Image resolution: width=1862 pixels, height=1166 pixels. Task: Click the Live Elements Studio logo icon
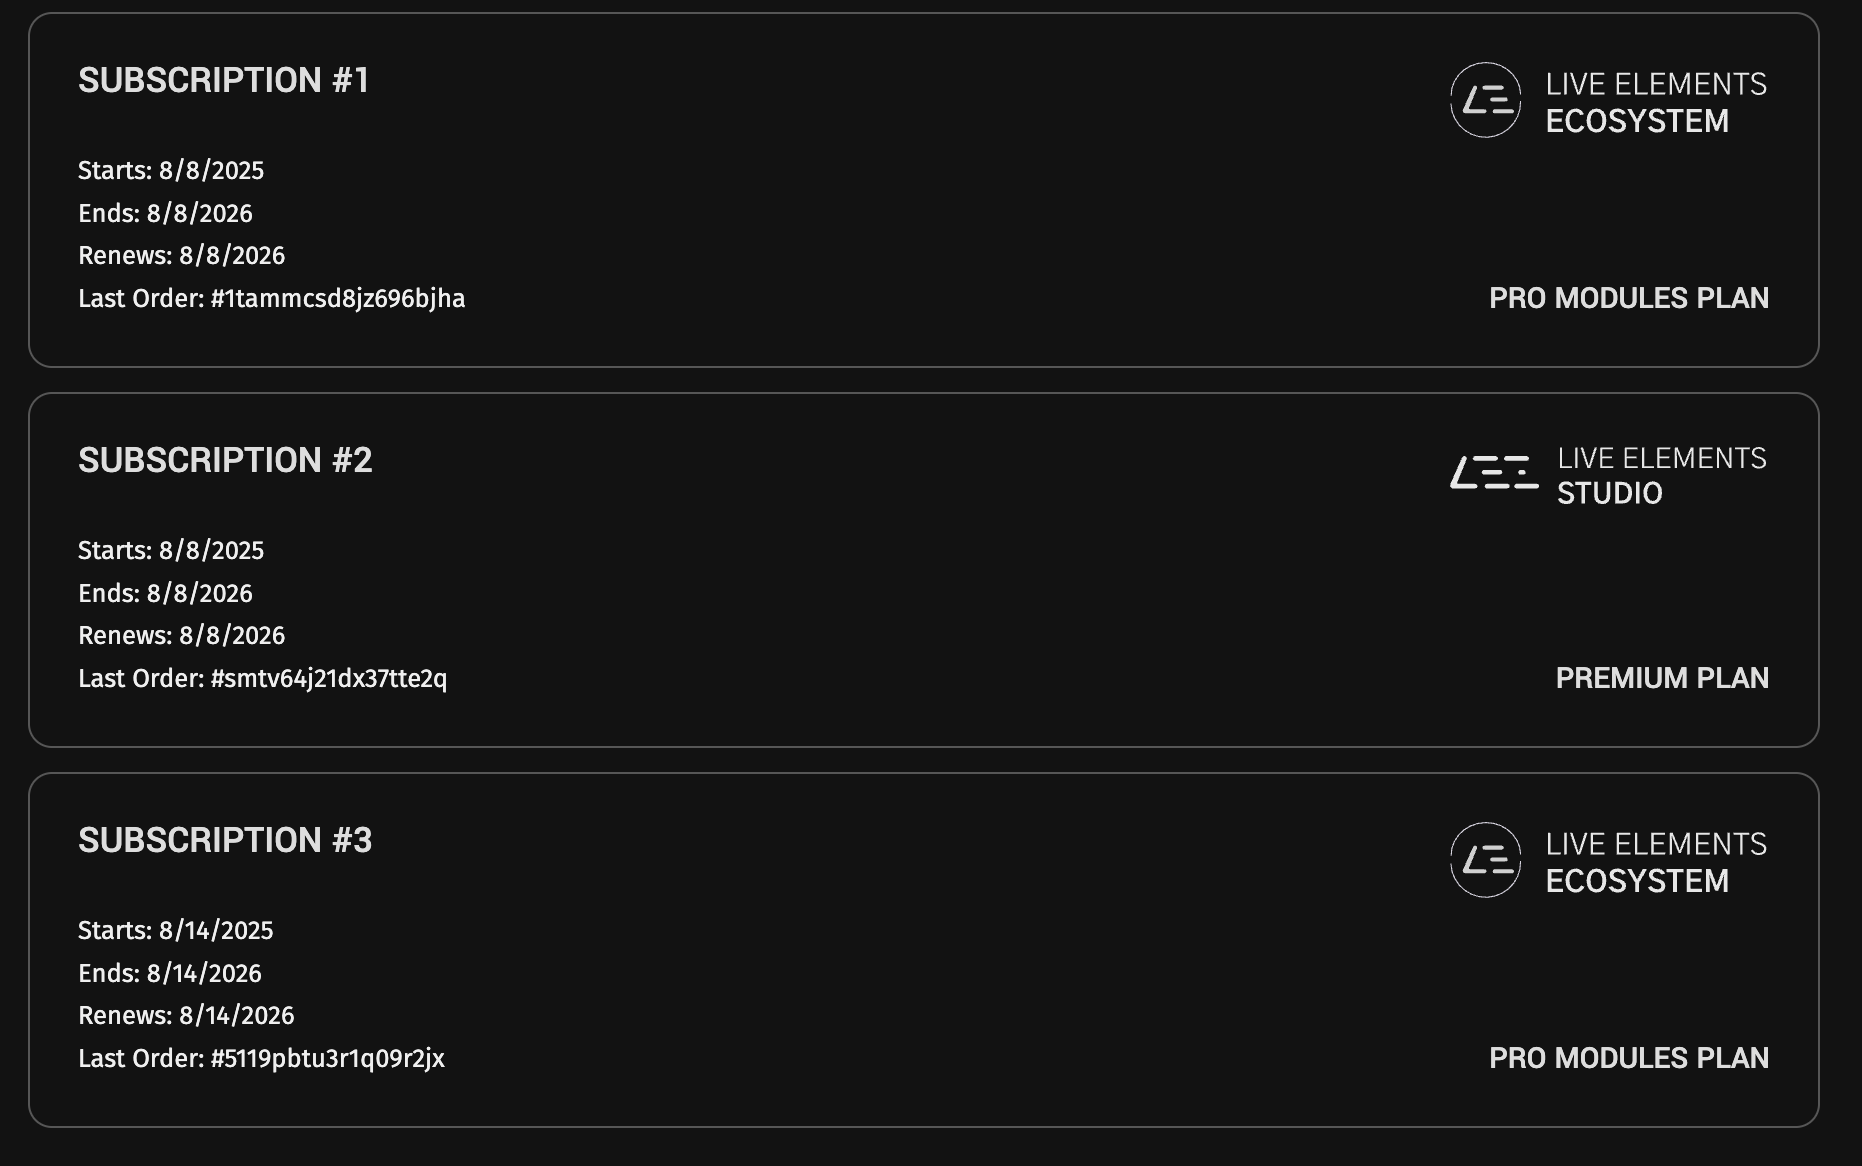[1494, 473]
